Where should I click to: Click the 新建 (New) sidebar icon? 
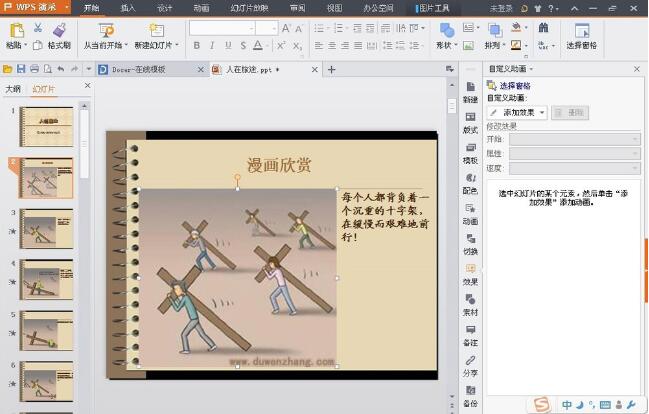(470, 92)
